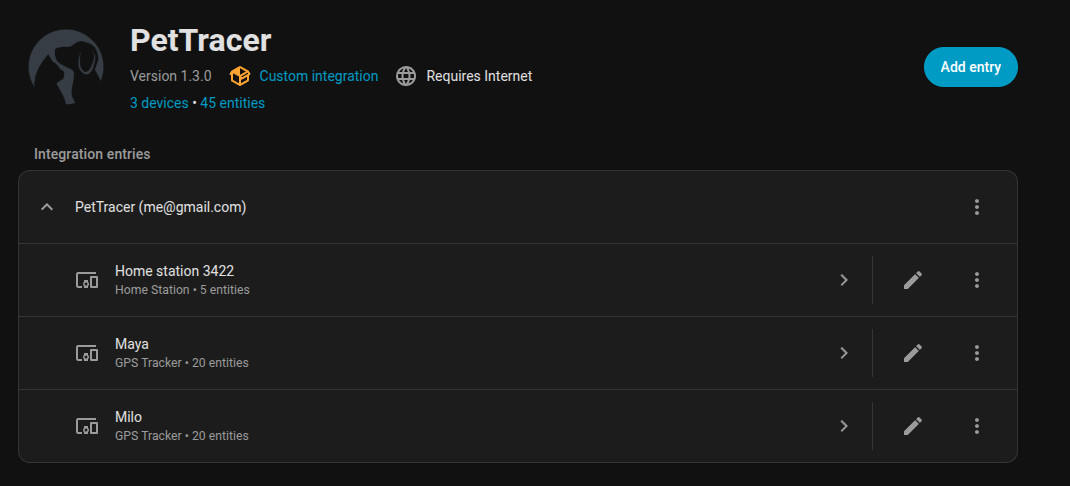The width and height of the screenshot is (1070, 486).
Task: Follow the Custom integration link
Action: point(318,76)
